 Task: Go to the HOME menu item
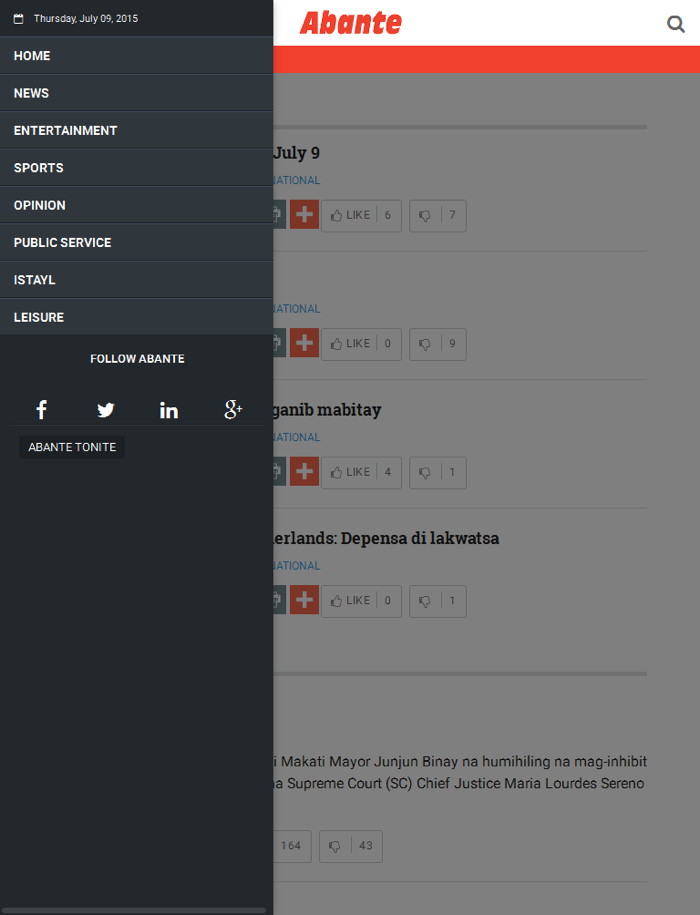click(136, 56)
